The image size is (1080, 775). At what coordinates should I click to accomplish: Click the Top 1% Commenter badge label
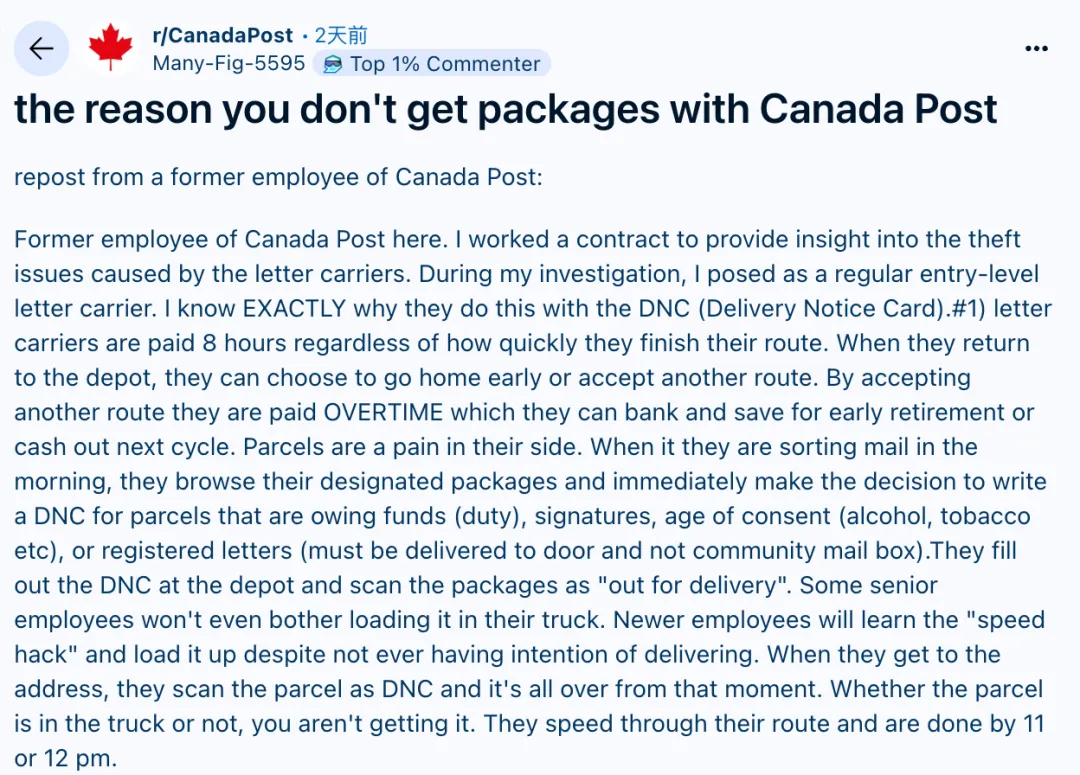coord(444,64)
